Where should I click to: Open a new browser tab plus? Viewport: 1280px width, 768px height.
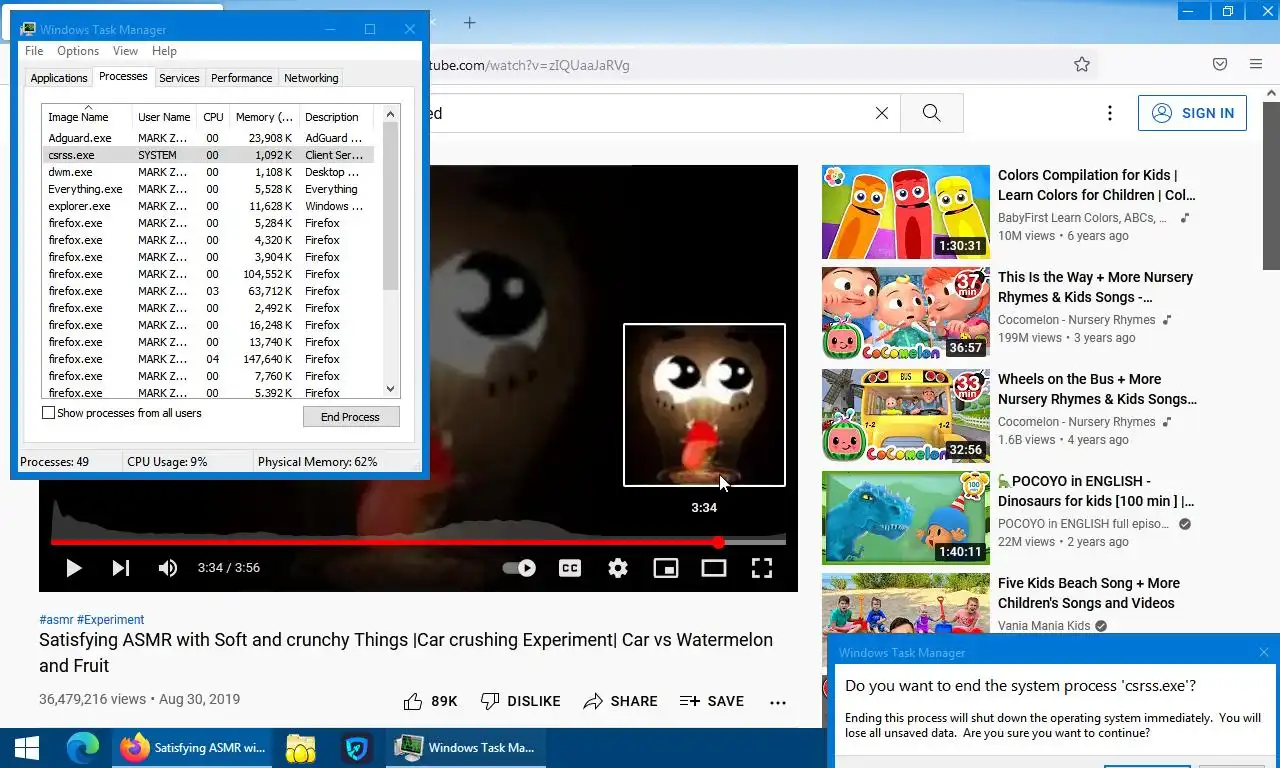(469, 22)
